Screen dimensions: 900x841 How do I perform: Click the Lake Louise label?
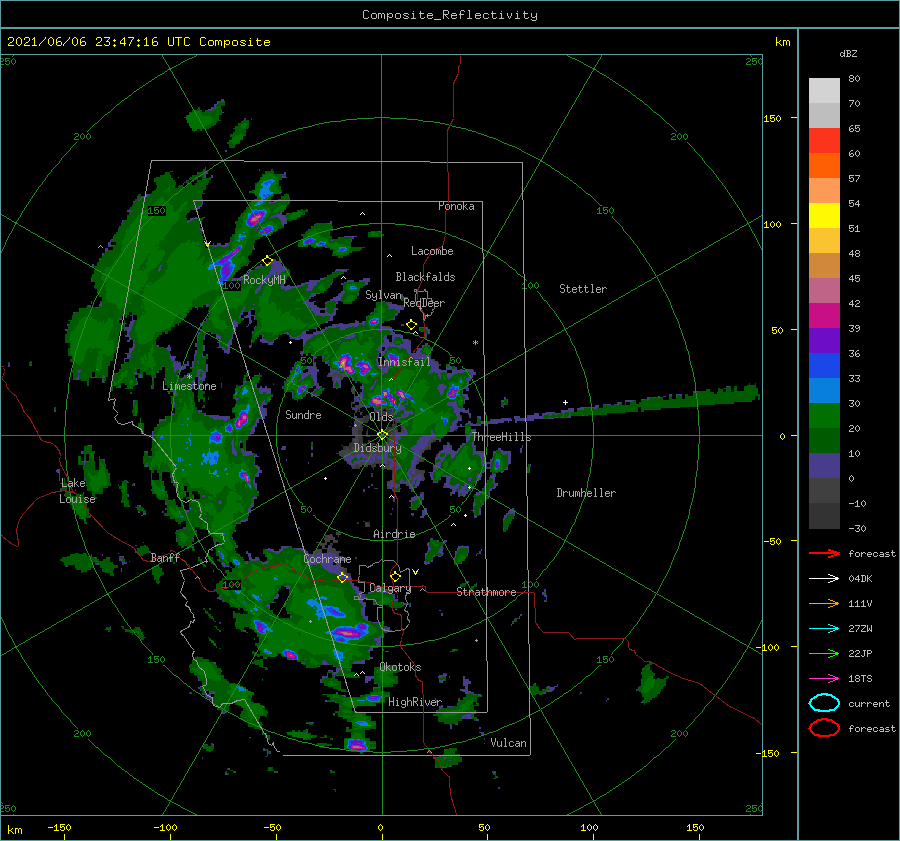click(77, 491)
